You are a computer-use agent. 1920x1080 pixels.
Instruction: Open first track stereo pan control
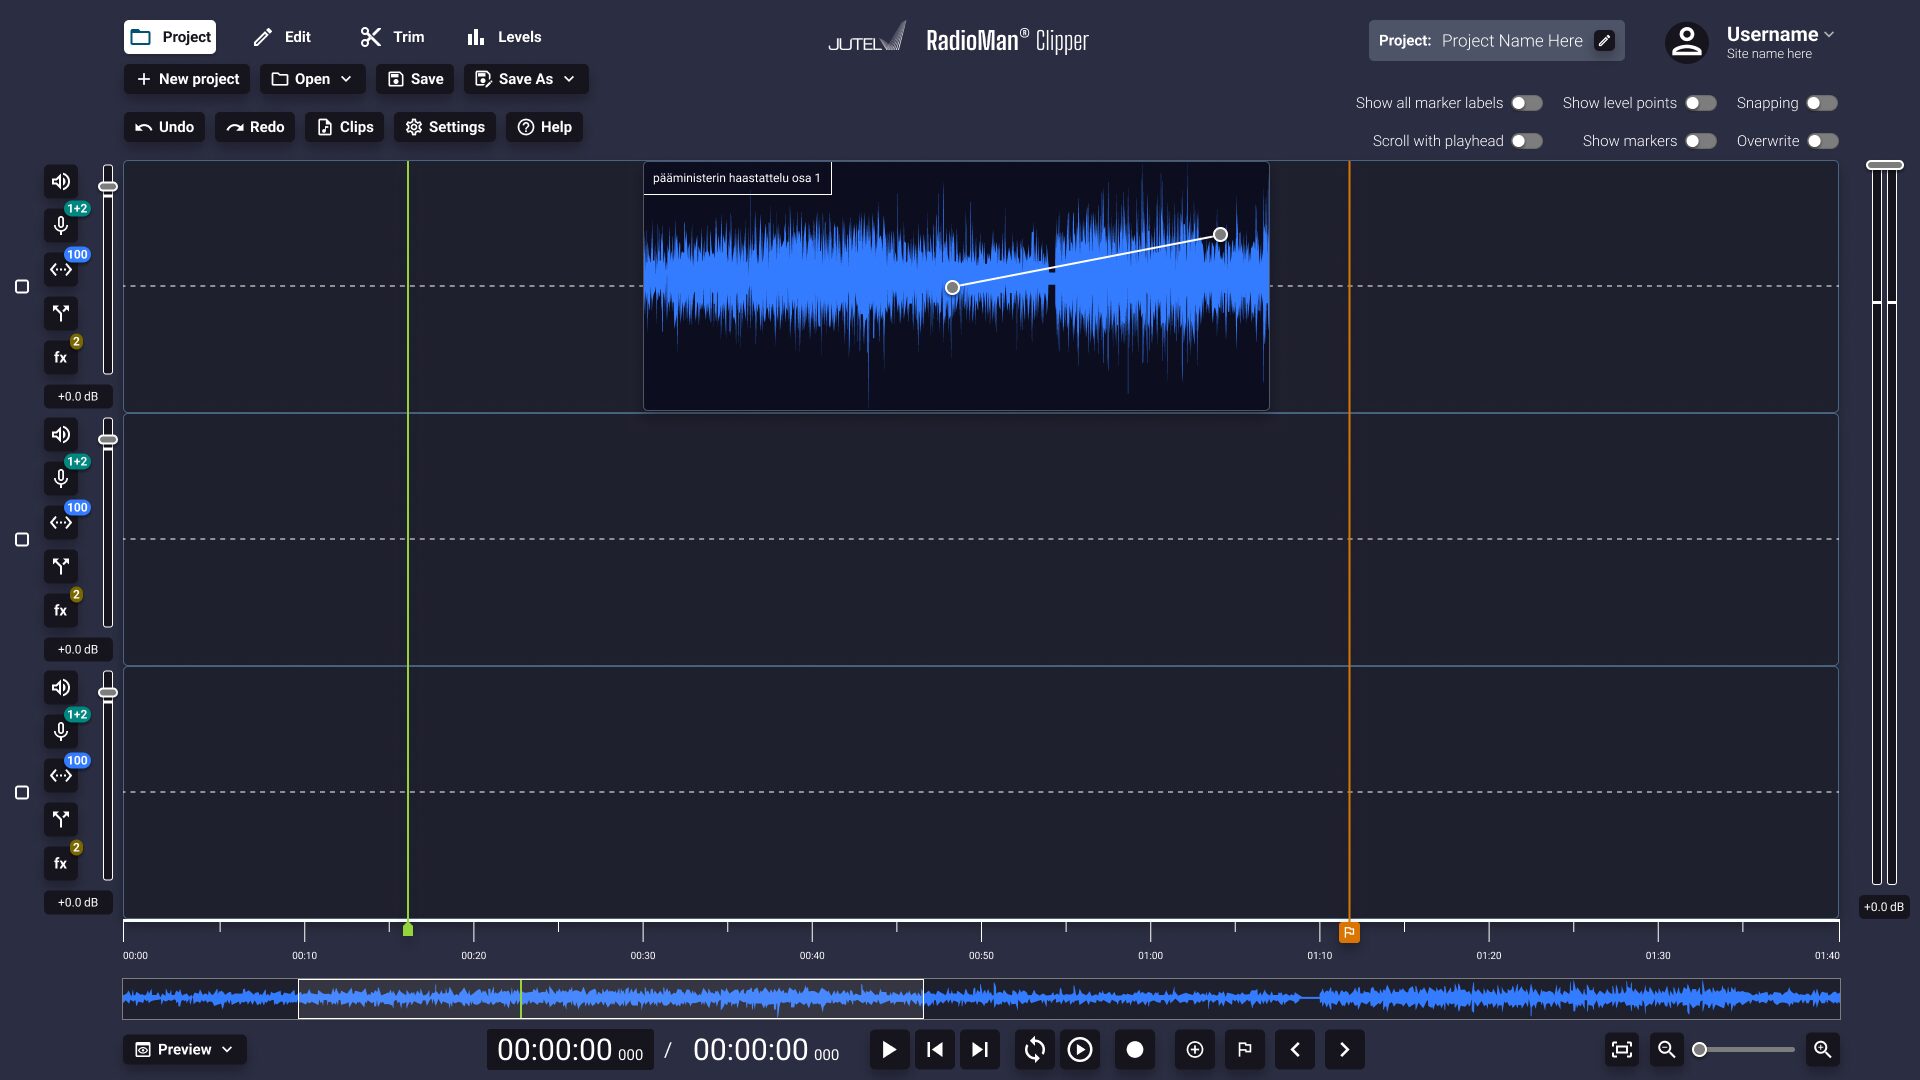point(61,269)
